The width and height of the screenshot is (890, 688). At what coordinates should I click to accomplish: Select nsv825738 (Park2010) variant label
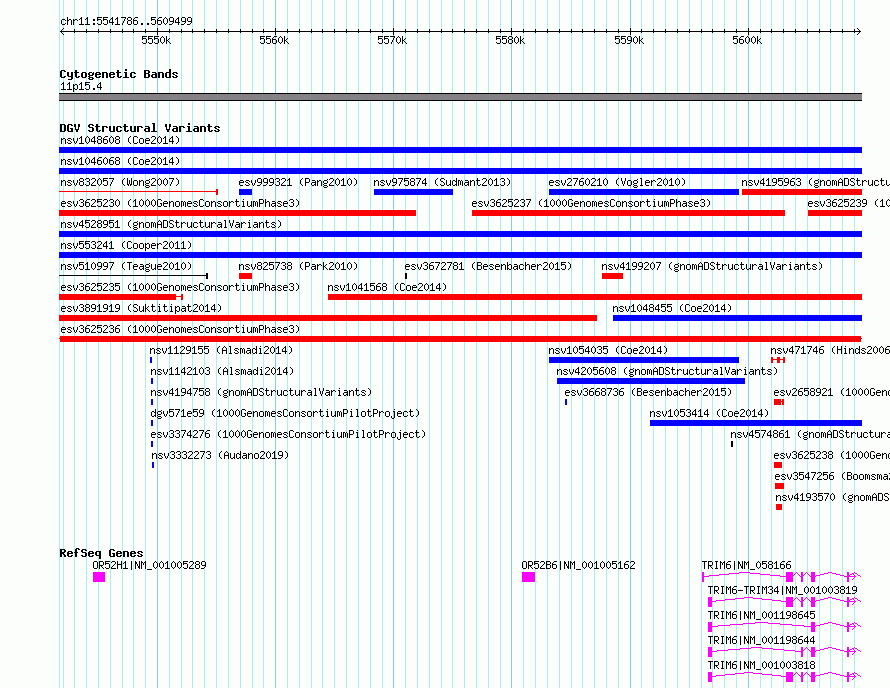298,266
